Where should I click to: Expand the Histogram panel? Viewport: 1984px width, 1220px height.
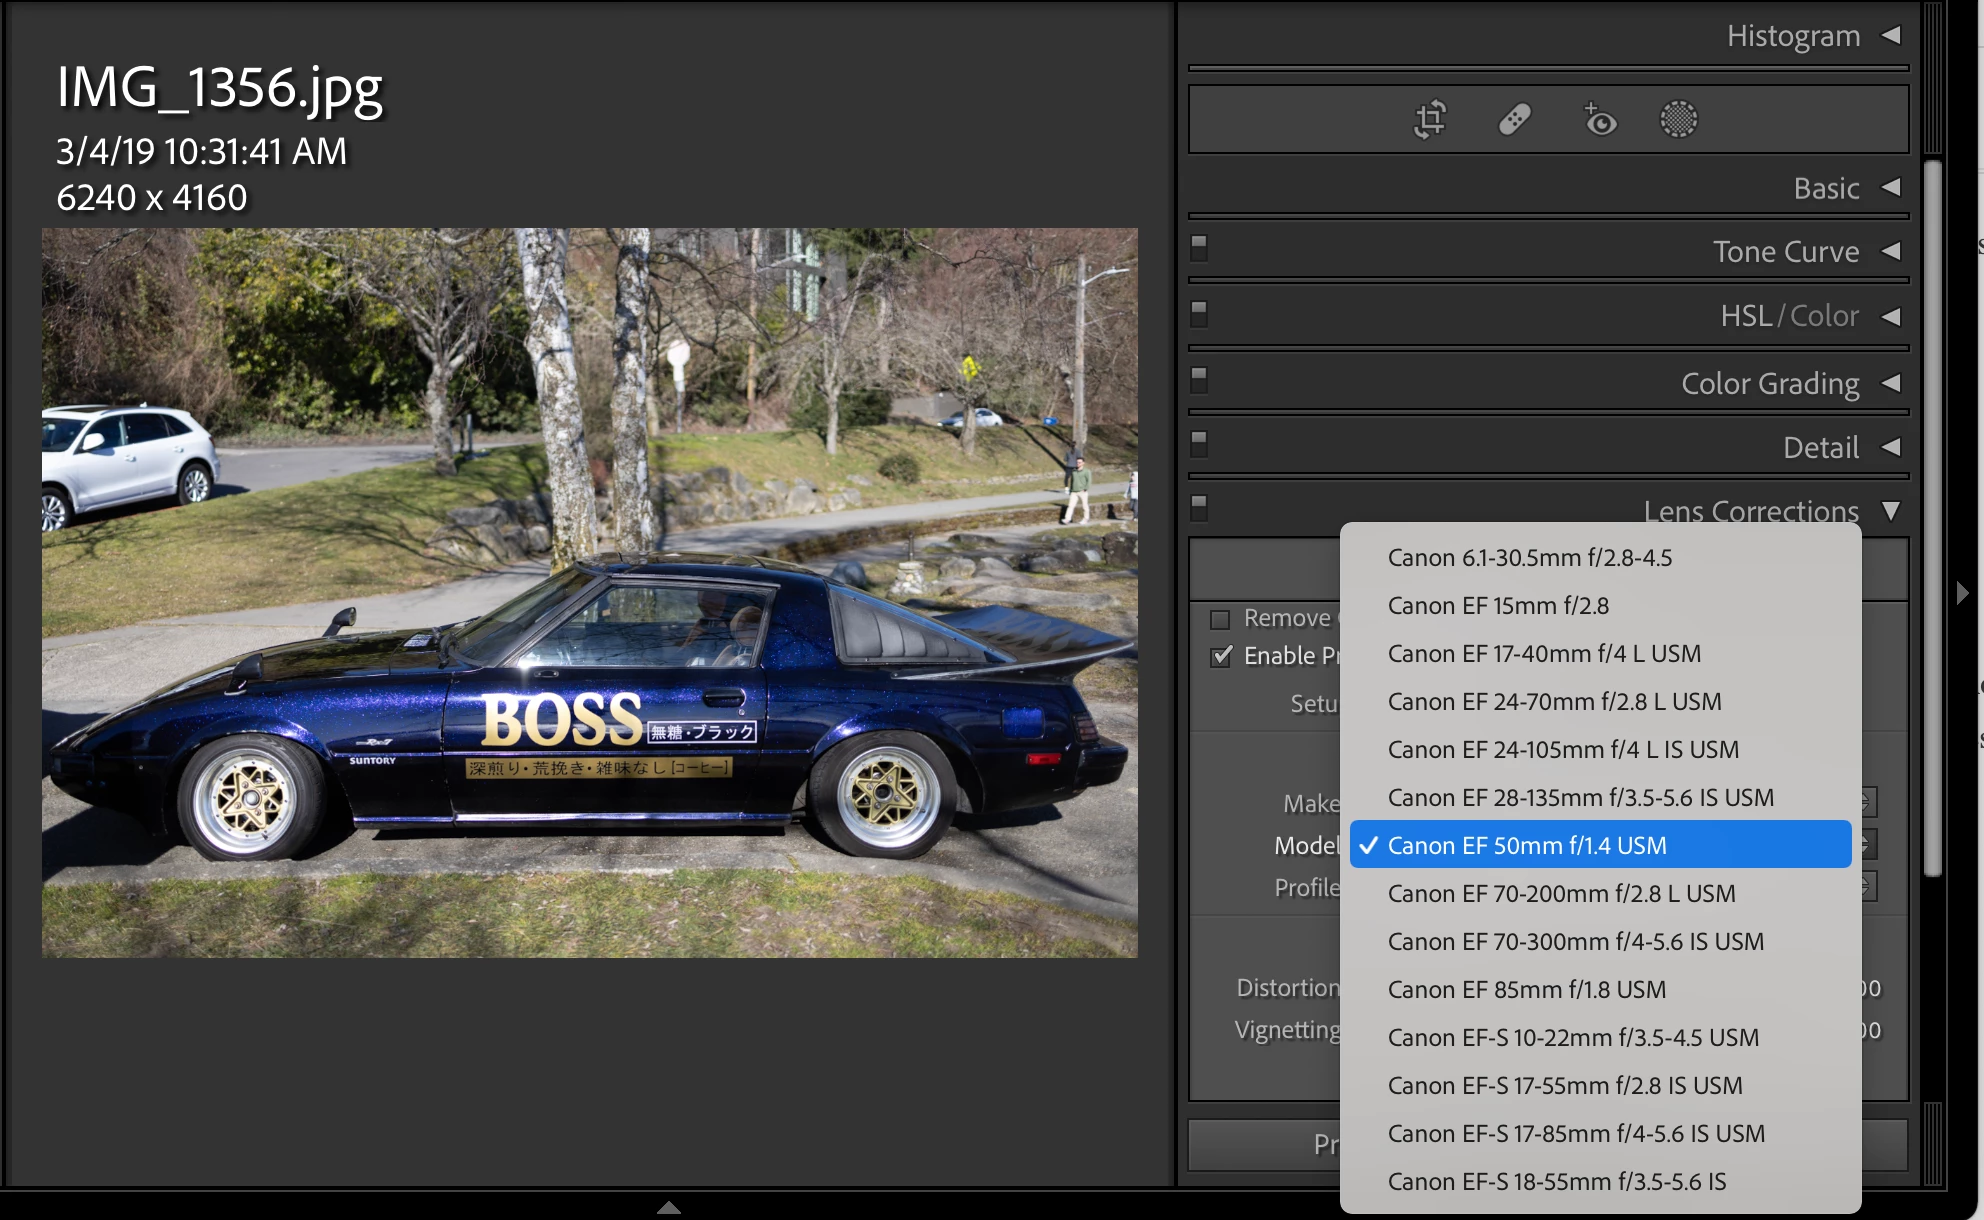[x=1891, y=35]
